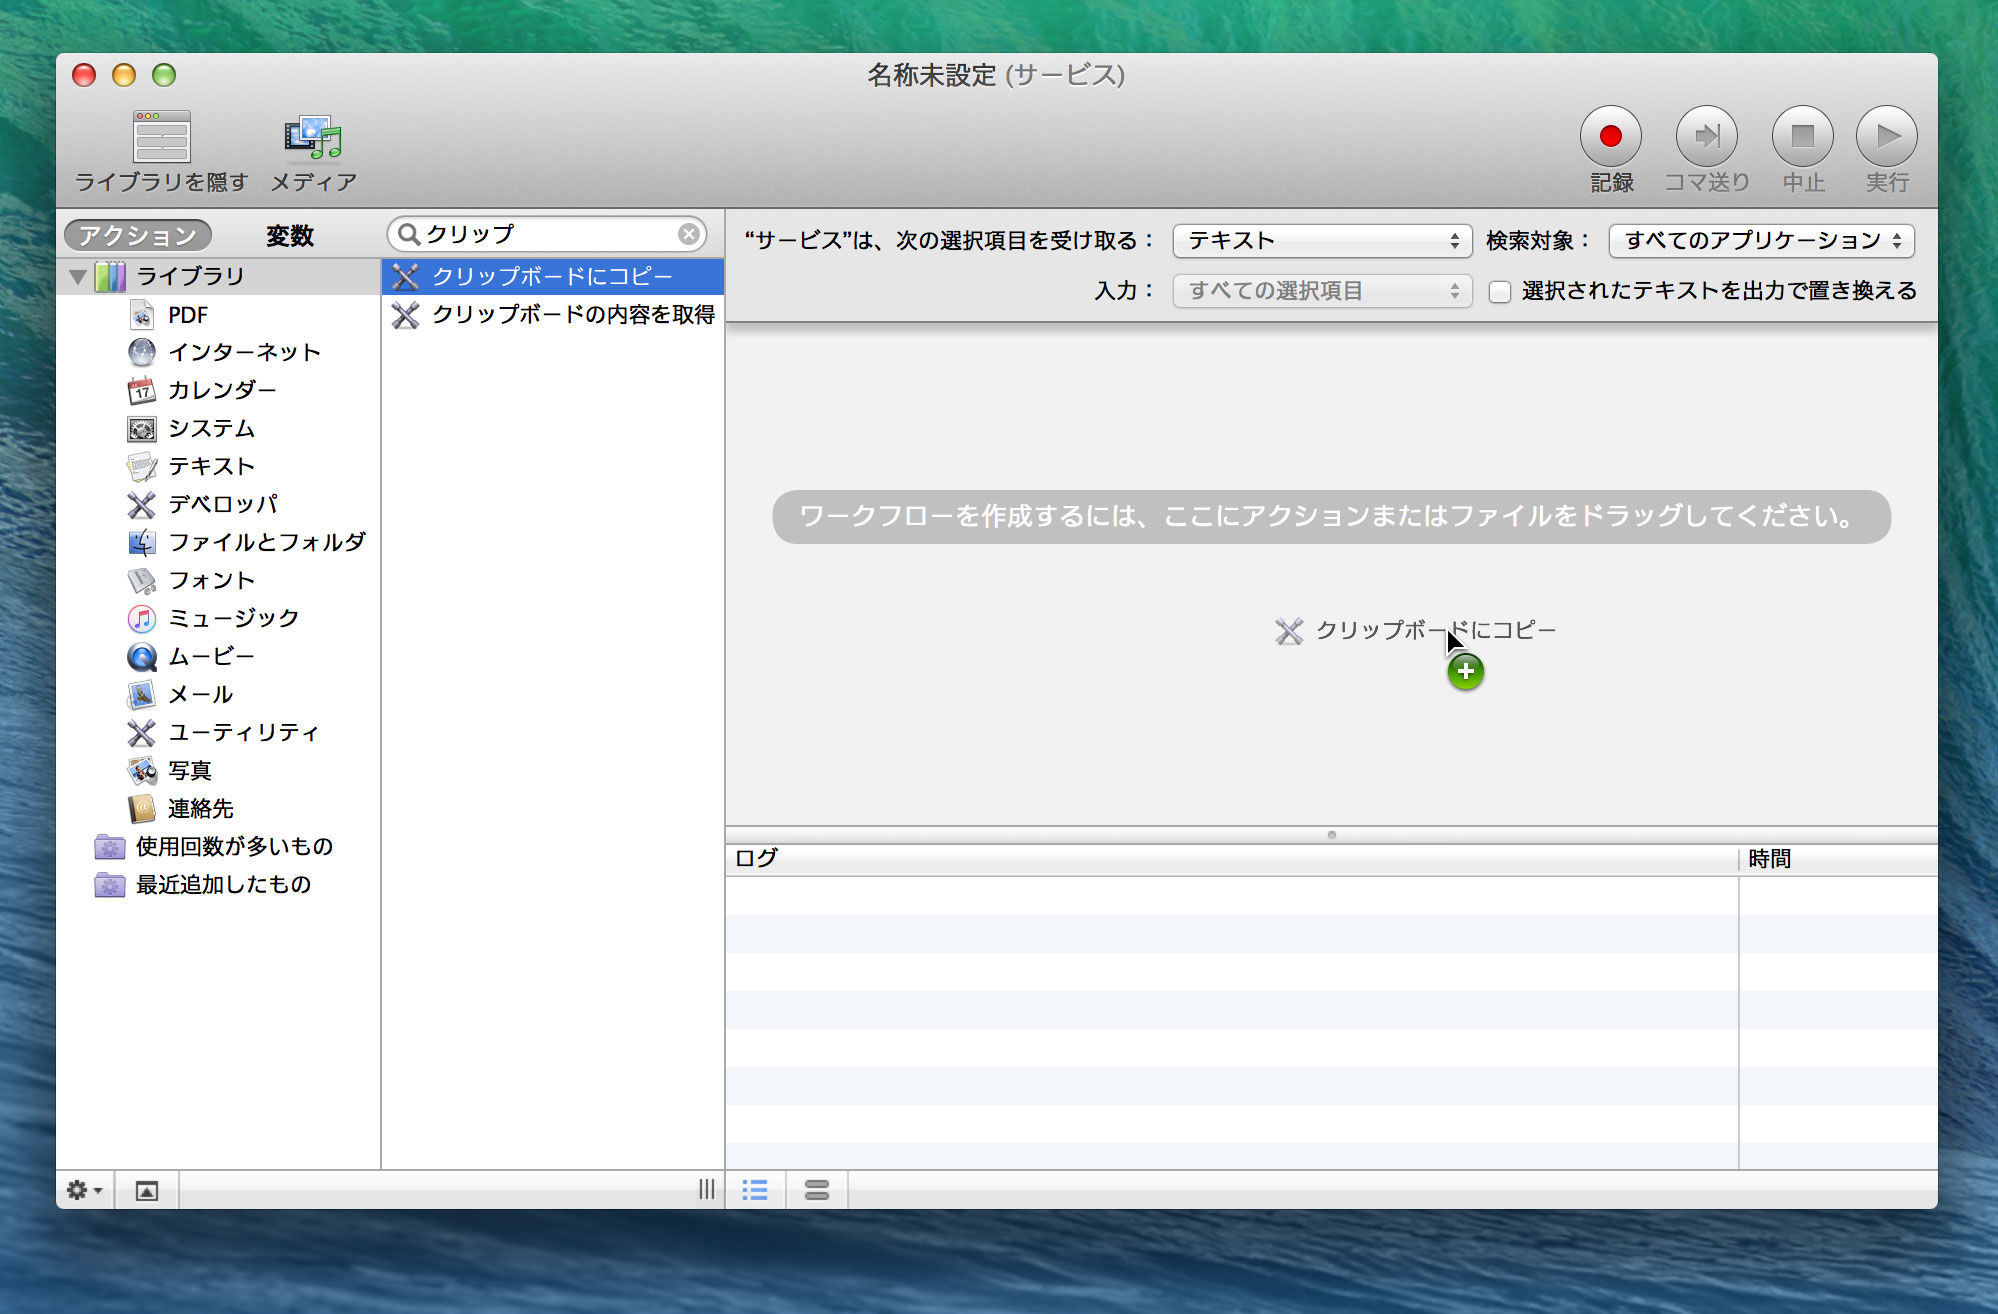
Task: Select the デベロッパ category
Action: click(x=219, y=504)
